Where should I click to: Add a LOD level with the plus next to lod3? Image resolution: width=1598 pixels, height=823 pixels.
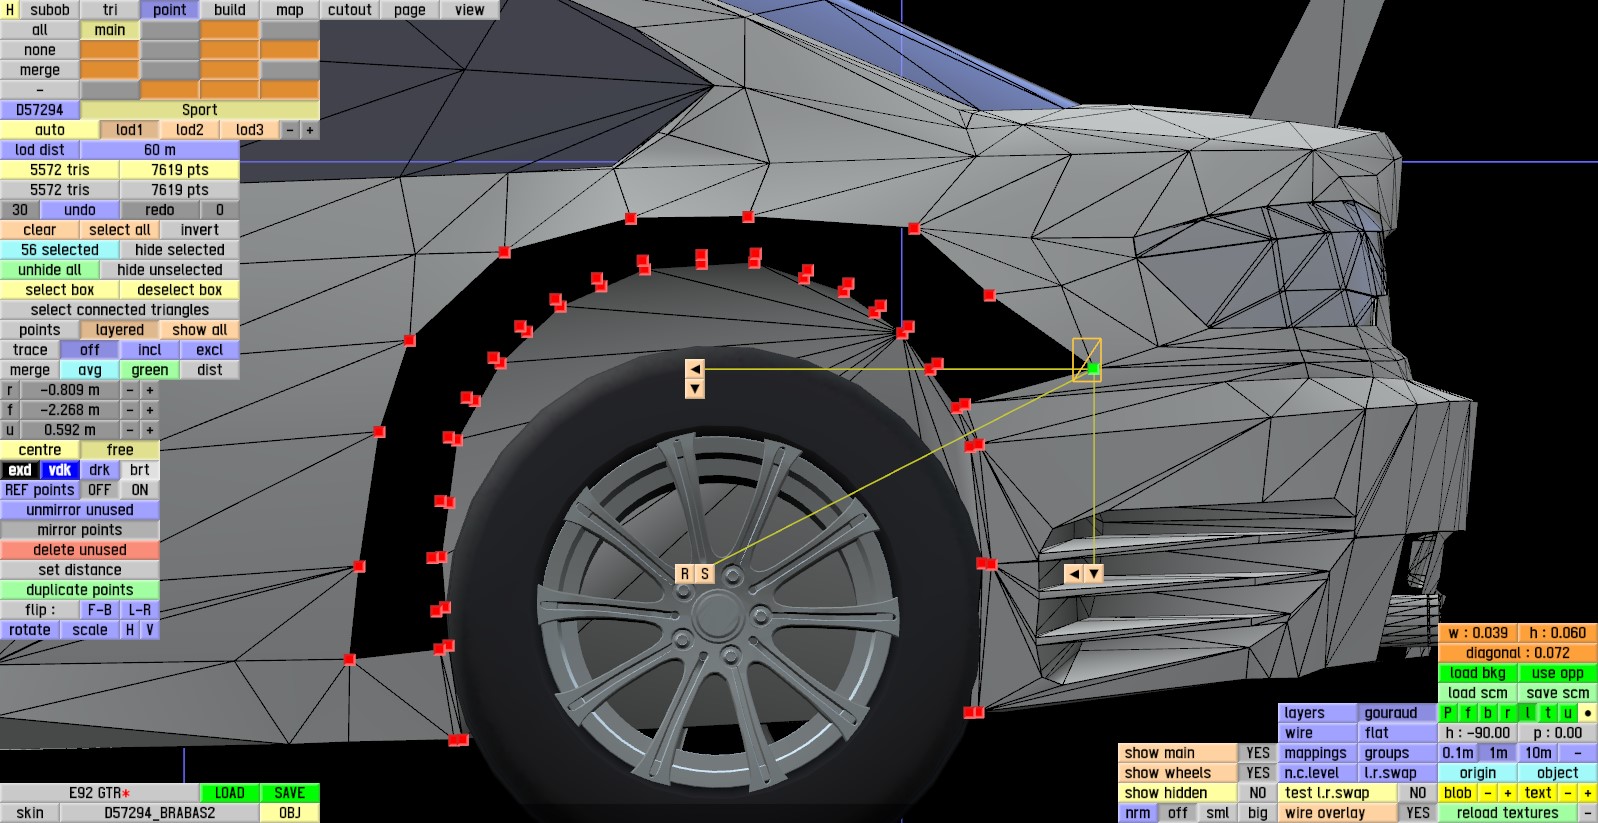pos(310,130)
